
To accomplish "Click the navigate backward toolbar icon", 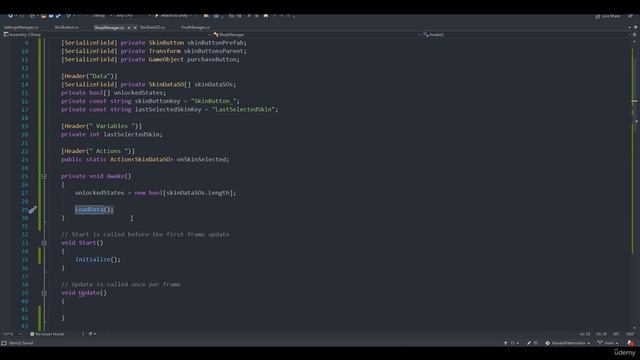I will (x=10, y=16).
